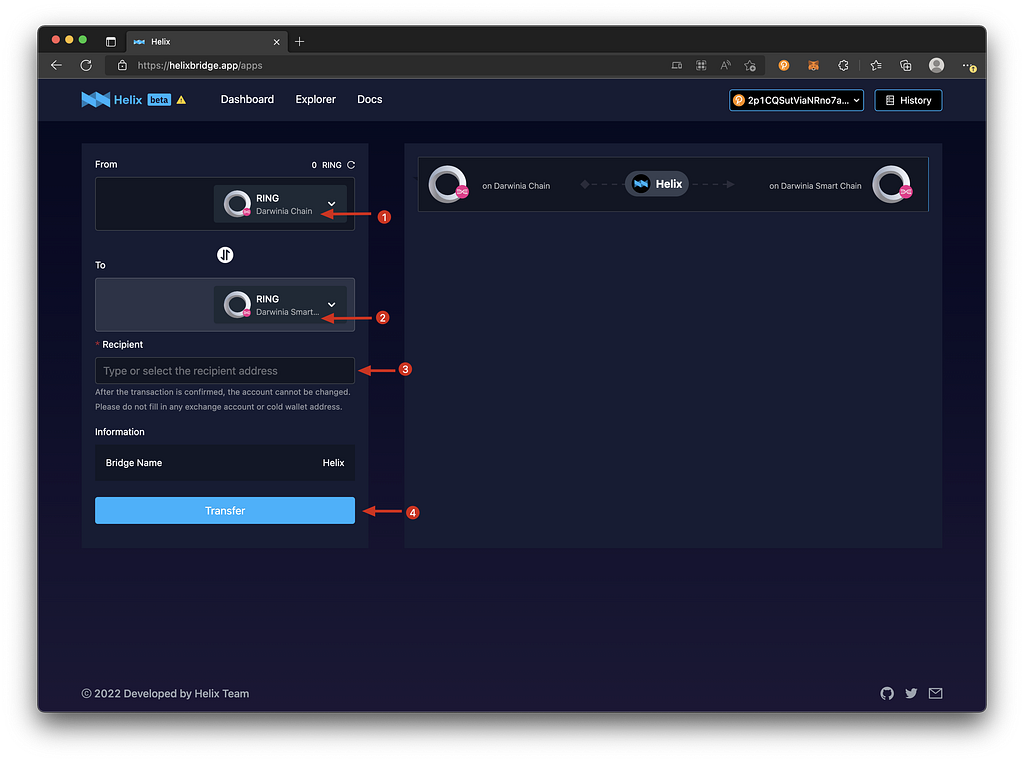
Task: Open the GitHub link icon in footer
Action: click(887, 693)
